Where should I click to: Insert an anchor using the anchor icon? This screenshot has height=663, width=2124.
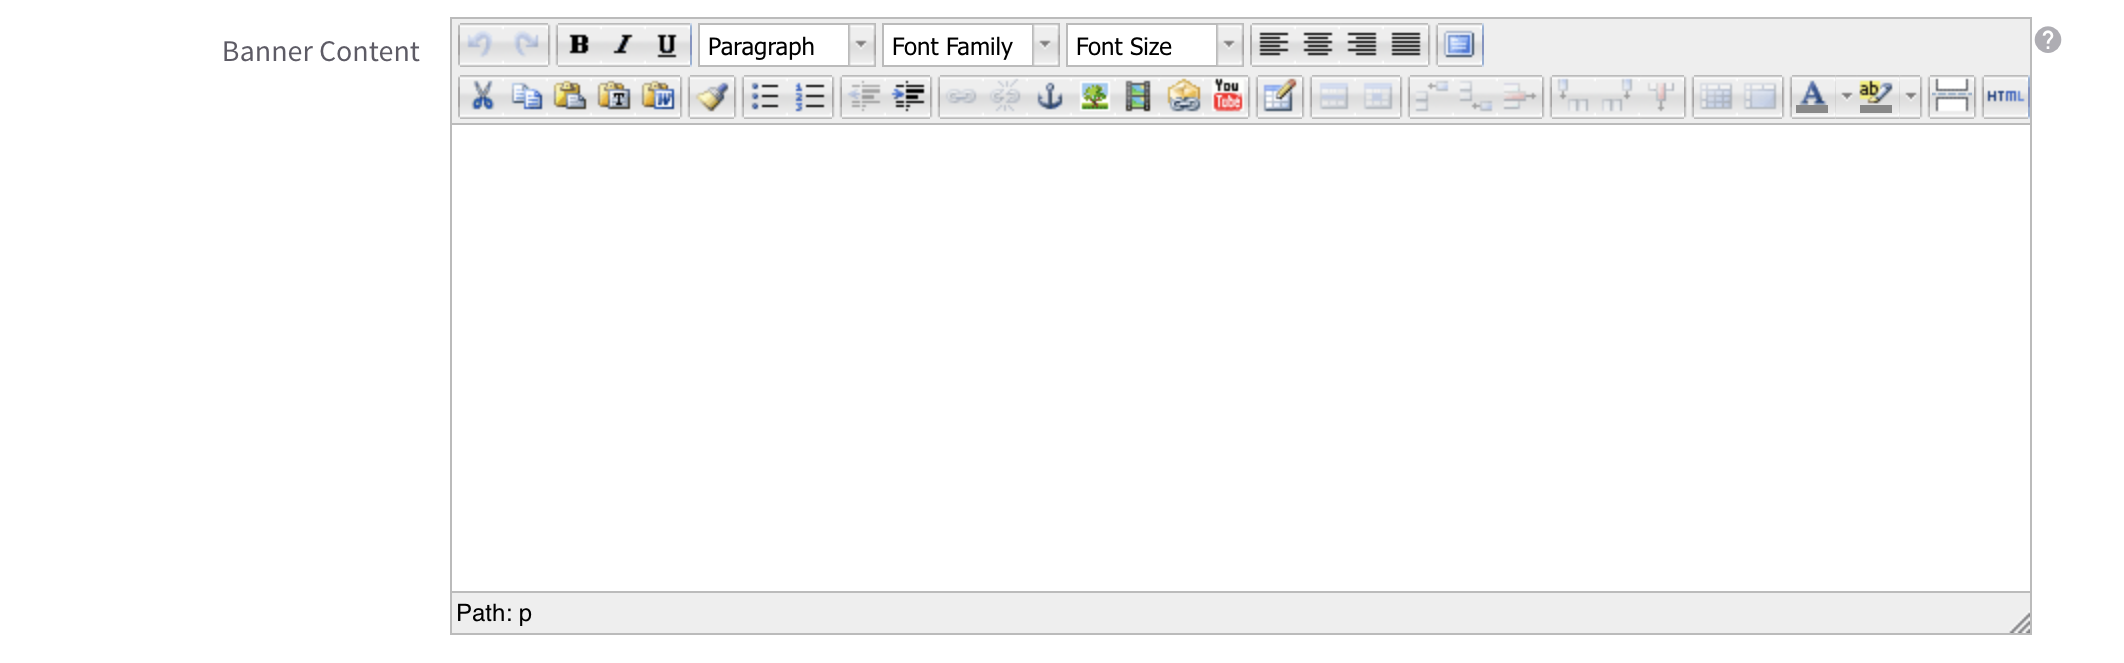(1050, 97)
